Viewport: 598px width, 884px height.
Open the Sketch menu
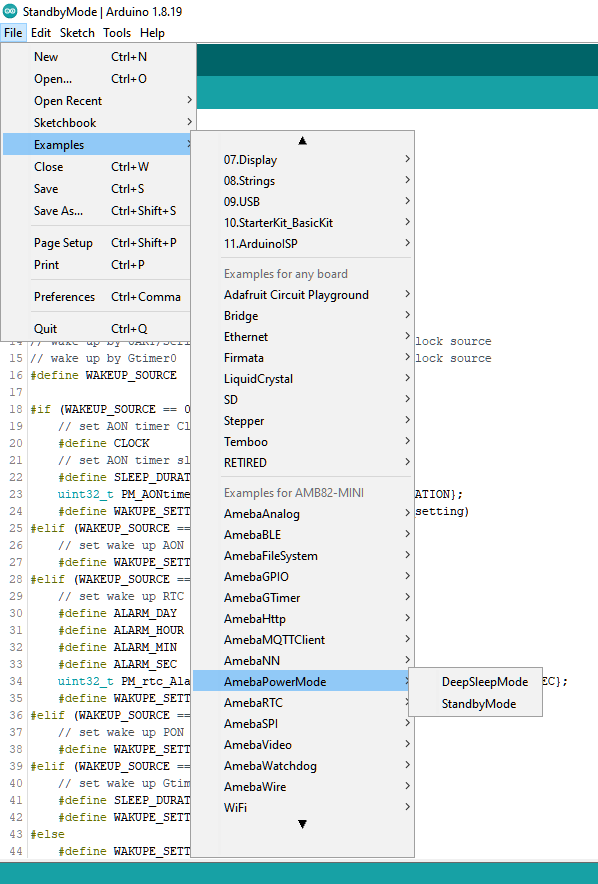click(x=77, y=33)
